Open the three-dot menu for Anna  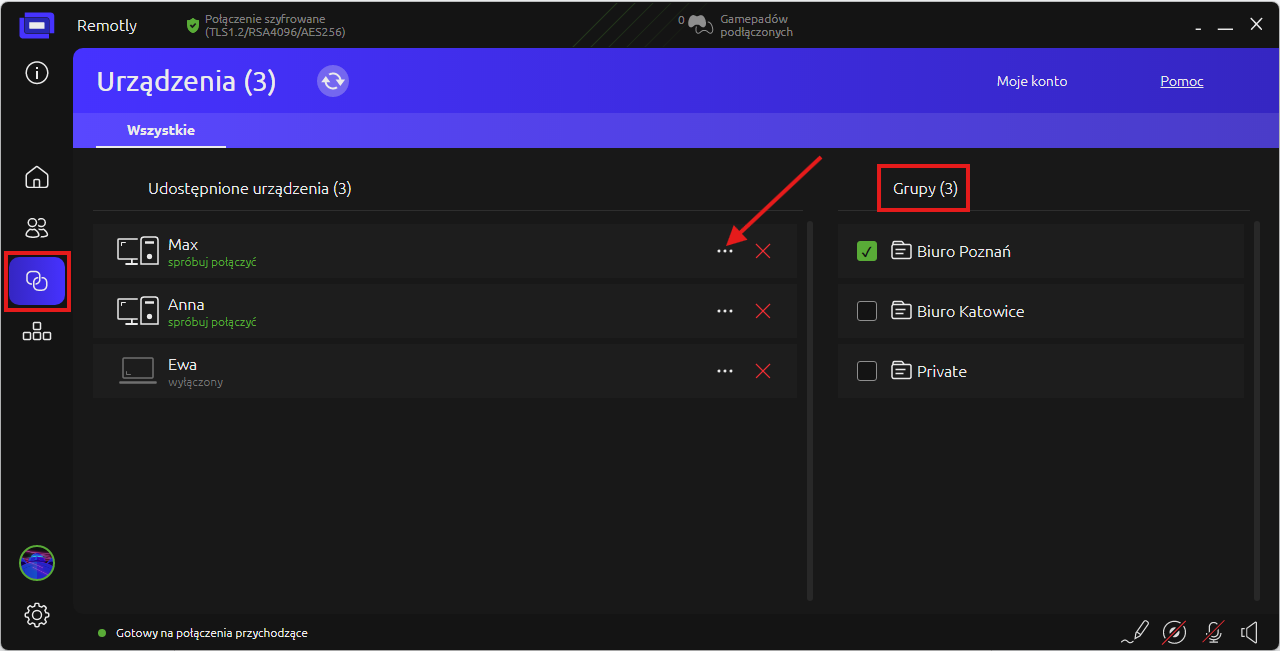point(725,311)
